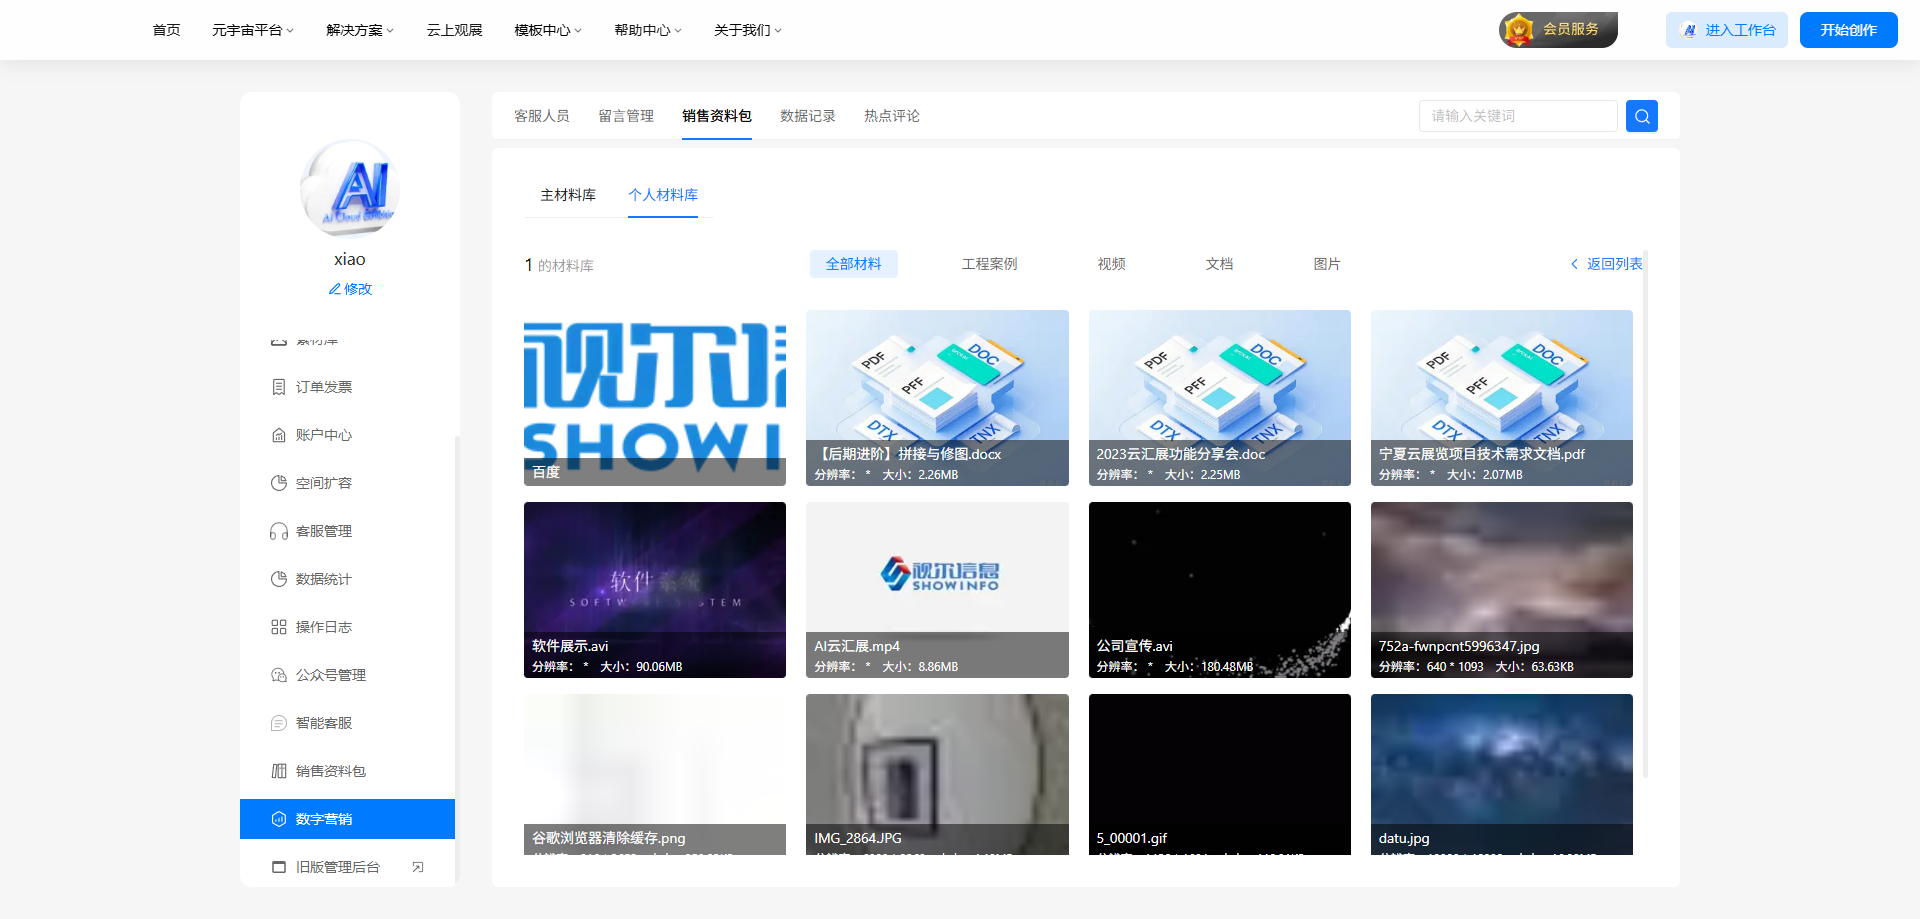
Task: Click the blue search magnifier button
Action: pos(1641,116)
